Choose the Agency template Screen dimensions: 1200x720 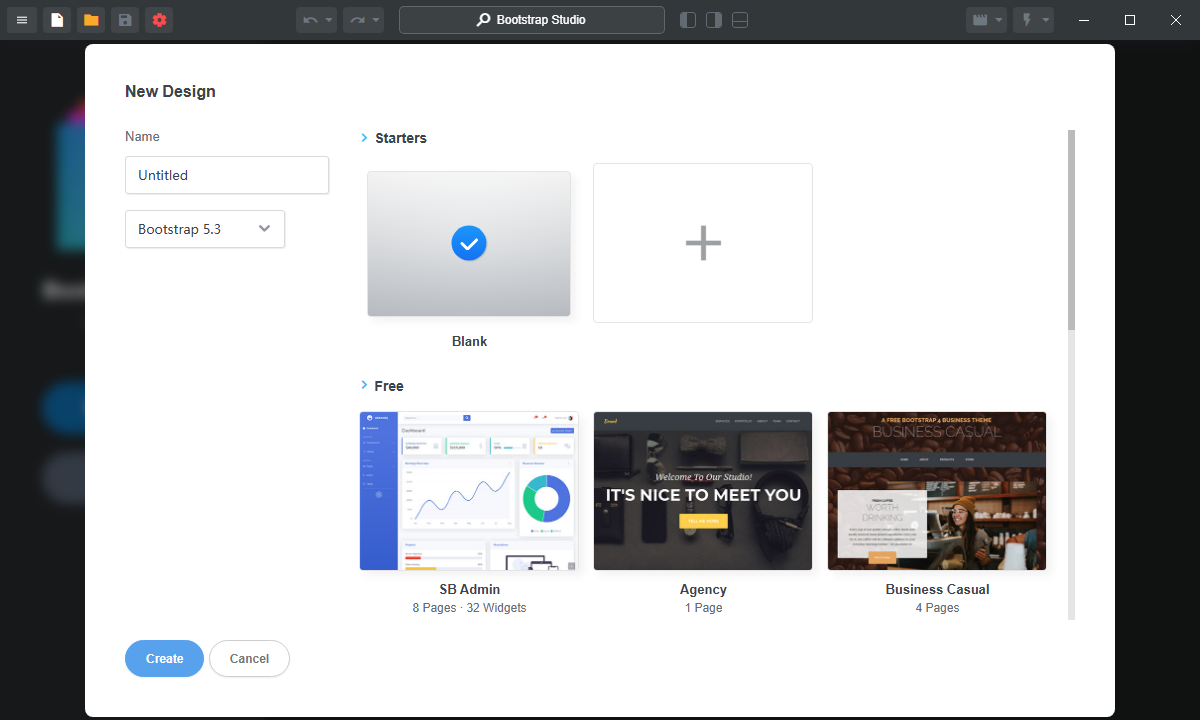(703, 491)
